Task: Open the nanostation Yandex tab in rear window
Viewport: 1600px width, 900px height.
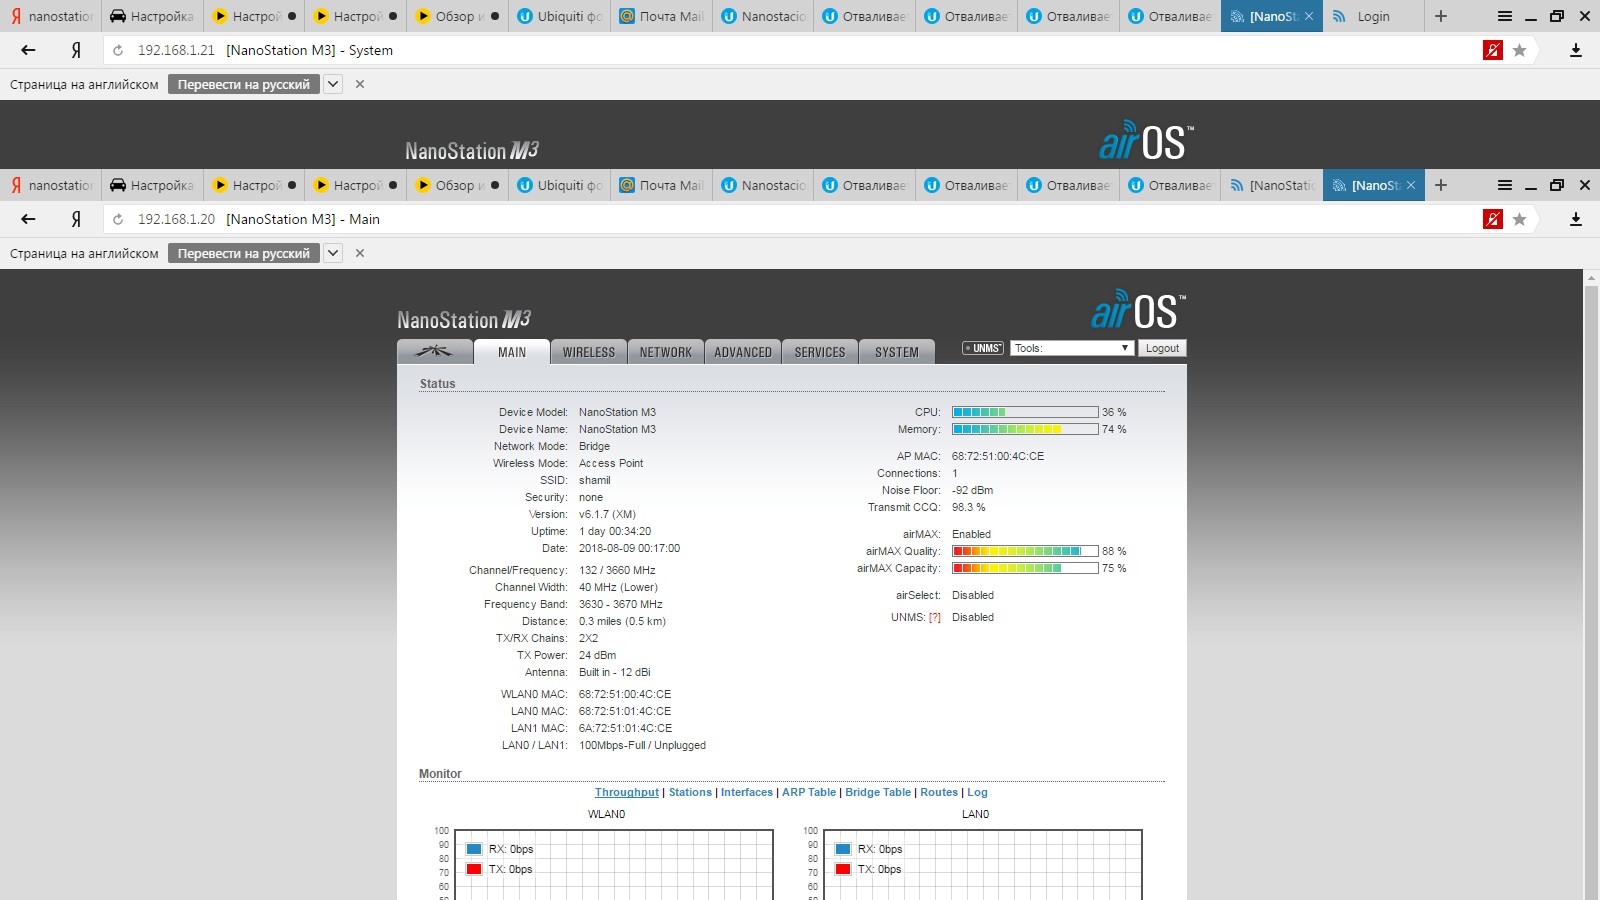Action: click(51, 16)
